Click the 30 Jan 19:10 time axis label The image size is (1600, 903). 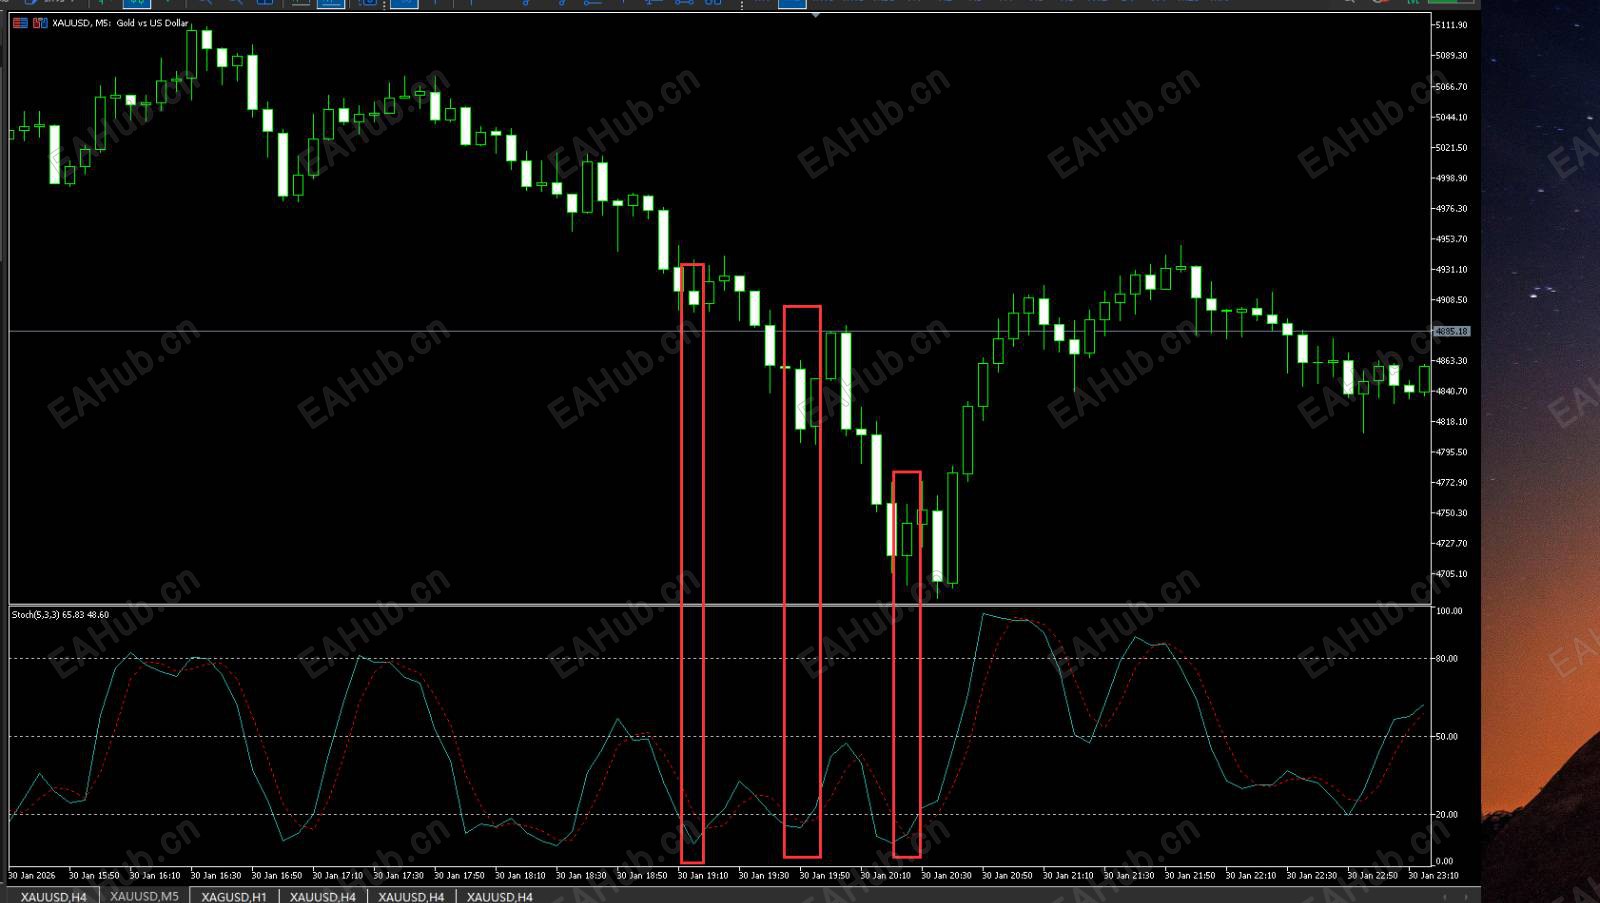[703, 875]
